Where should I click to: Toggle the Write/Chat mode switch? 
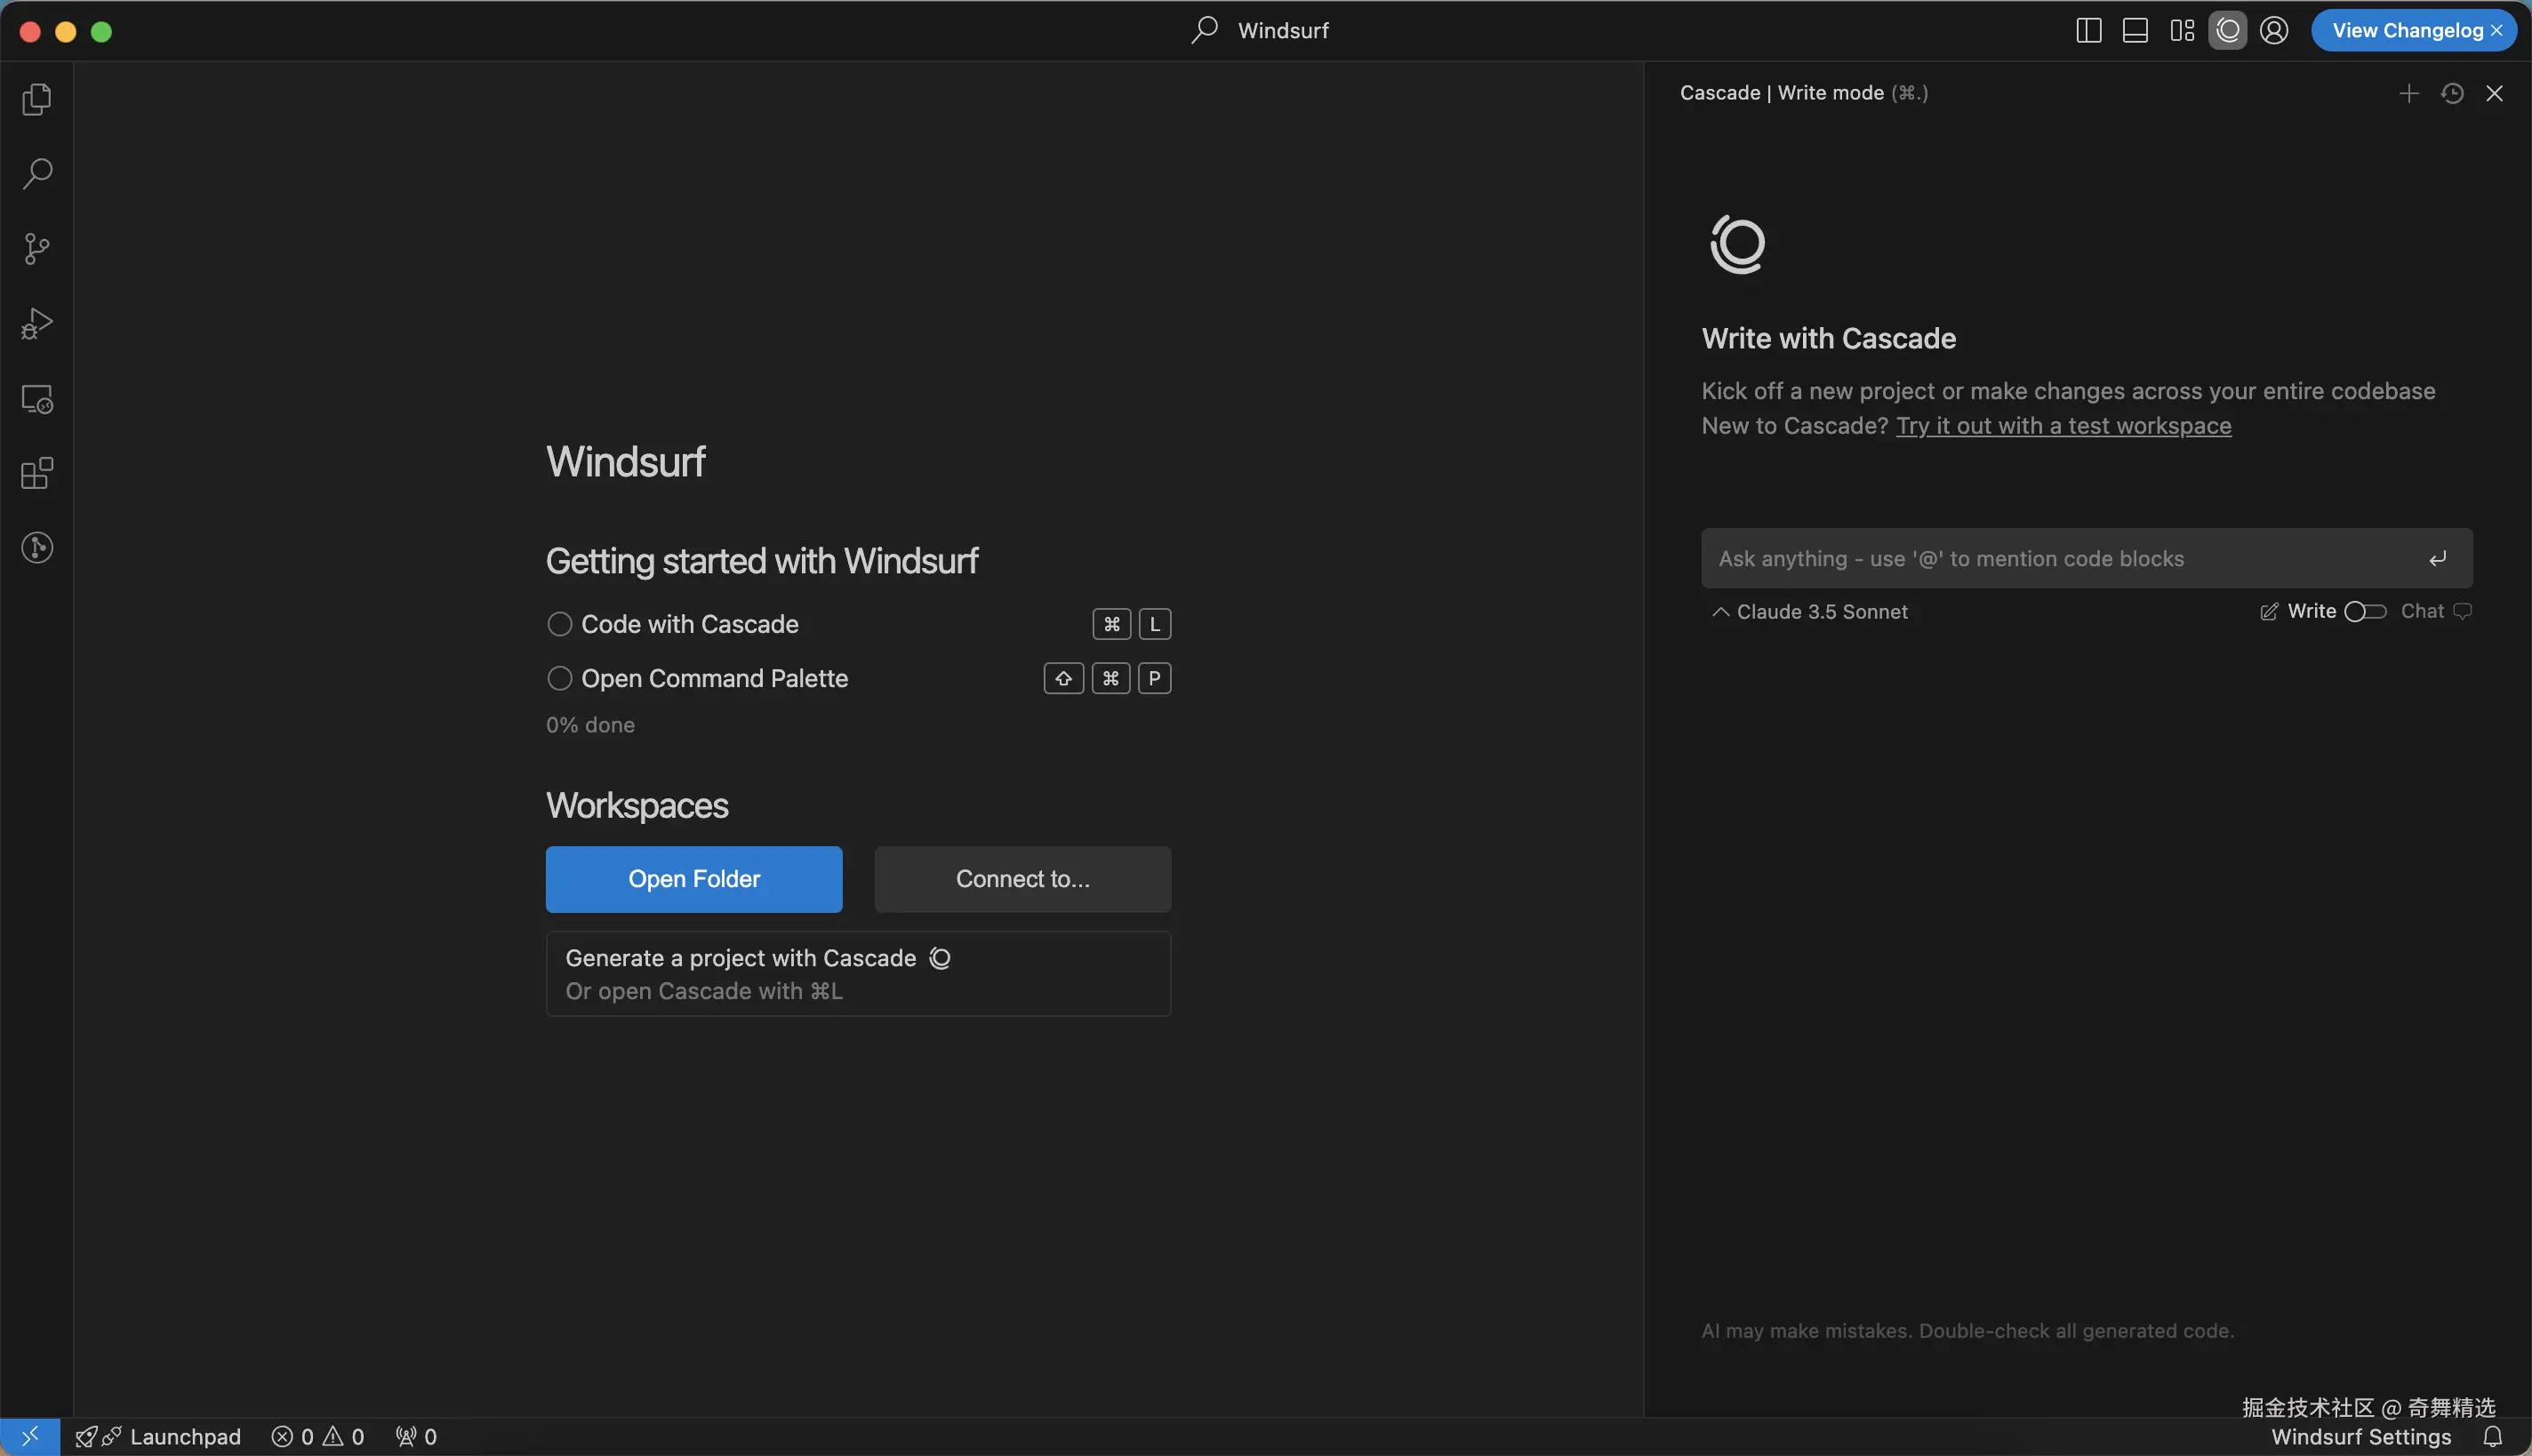(2365, 611)
